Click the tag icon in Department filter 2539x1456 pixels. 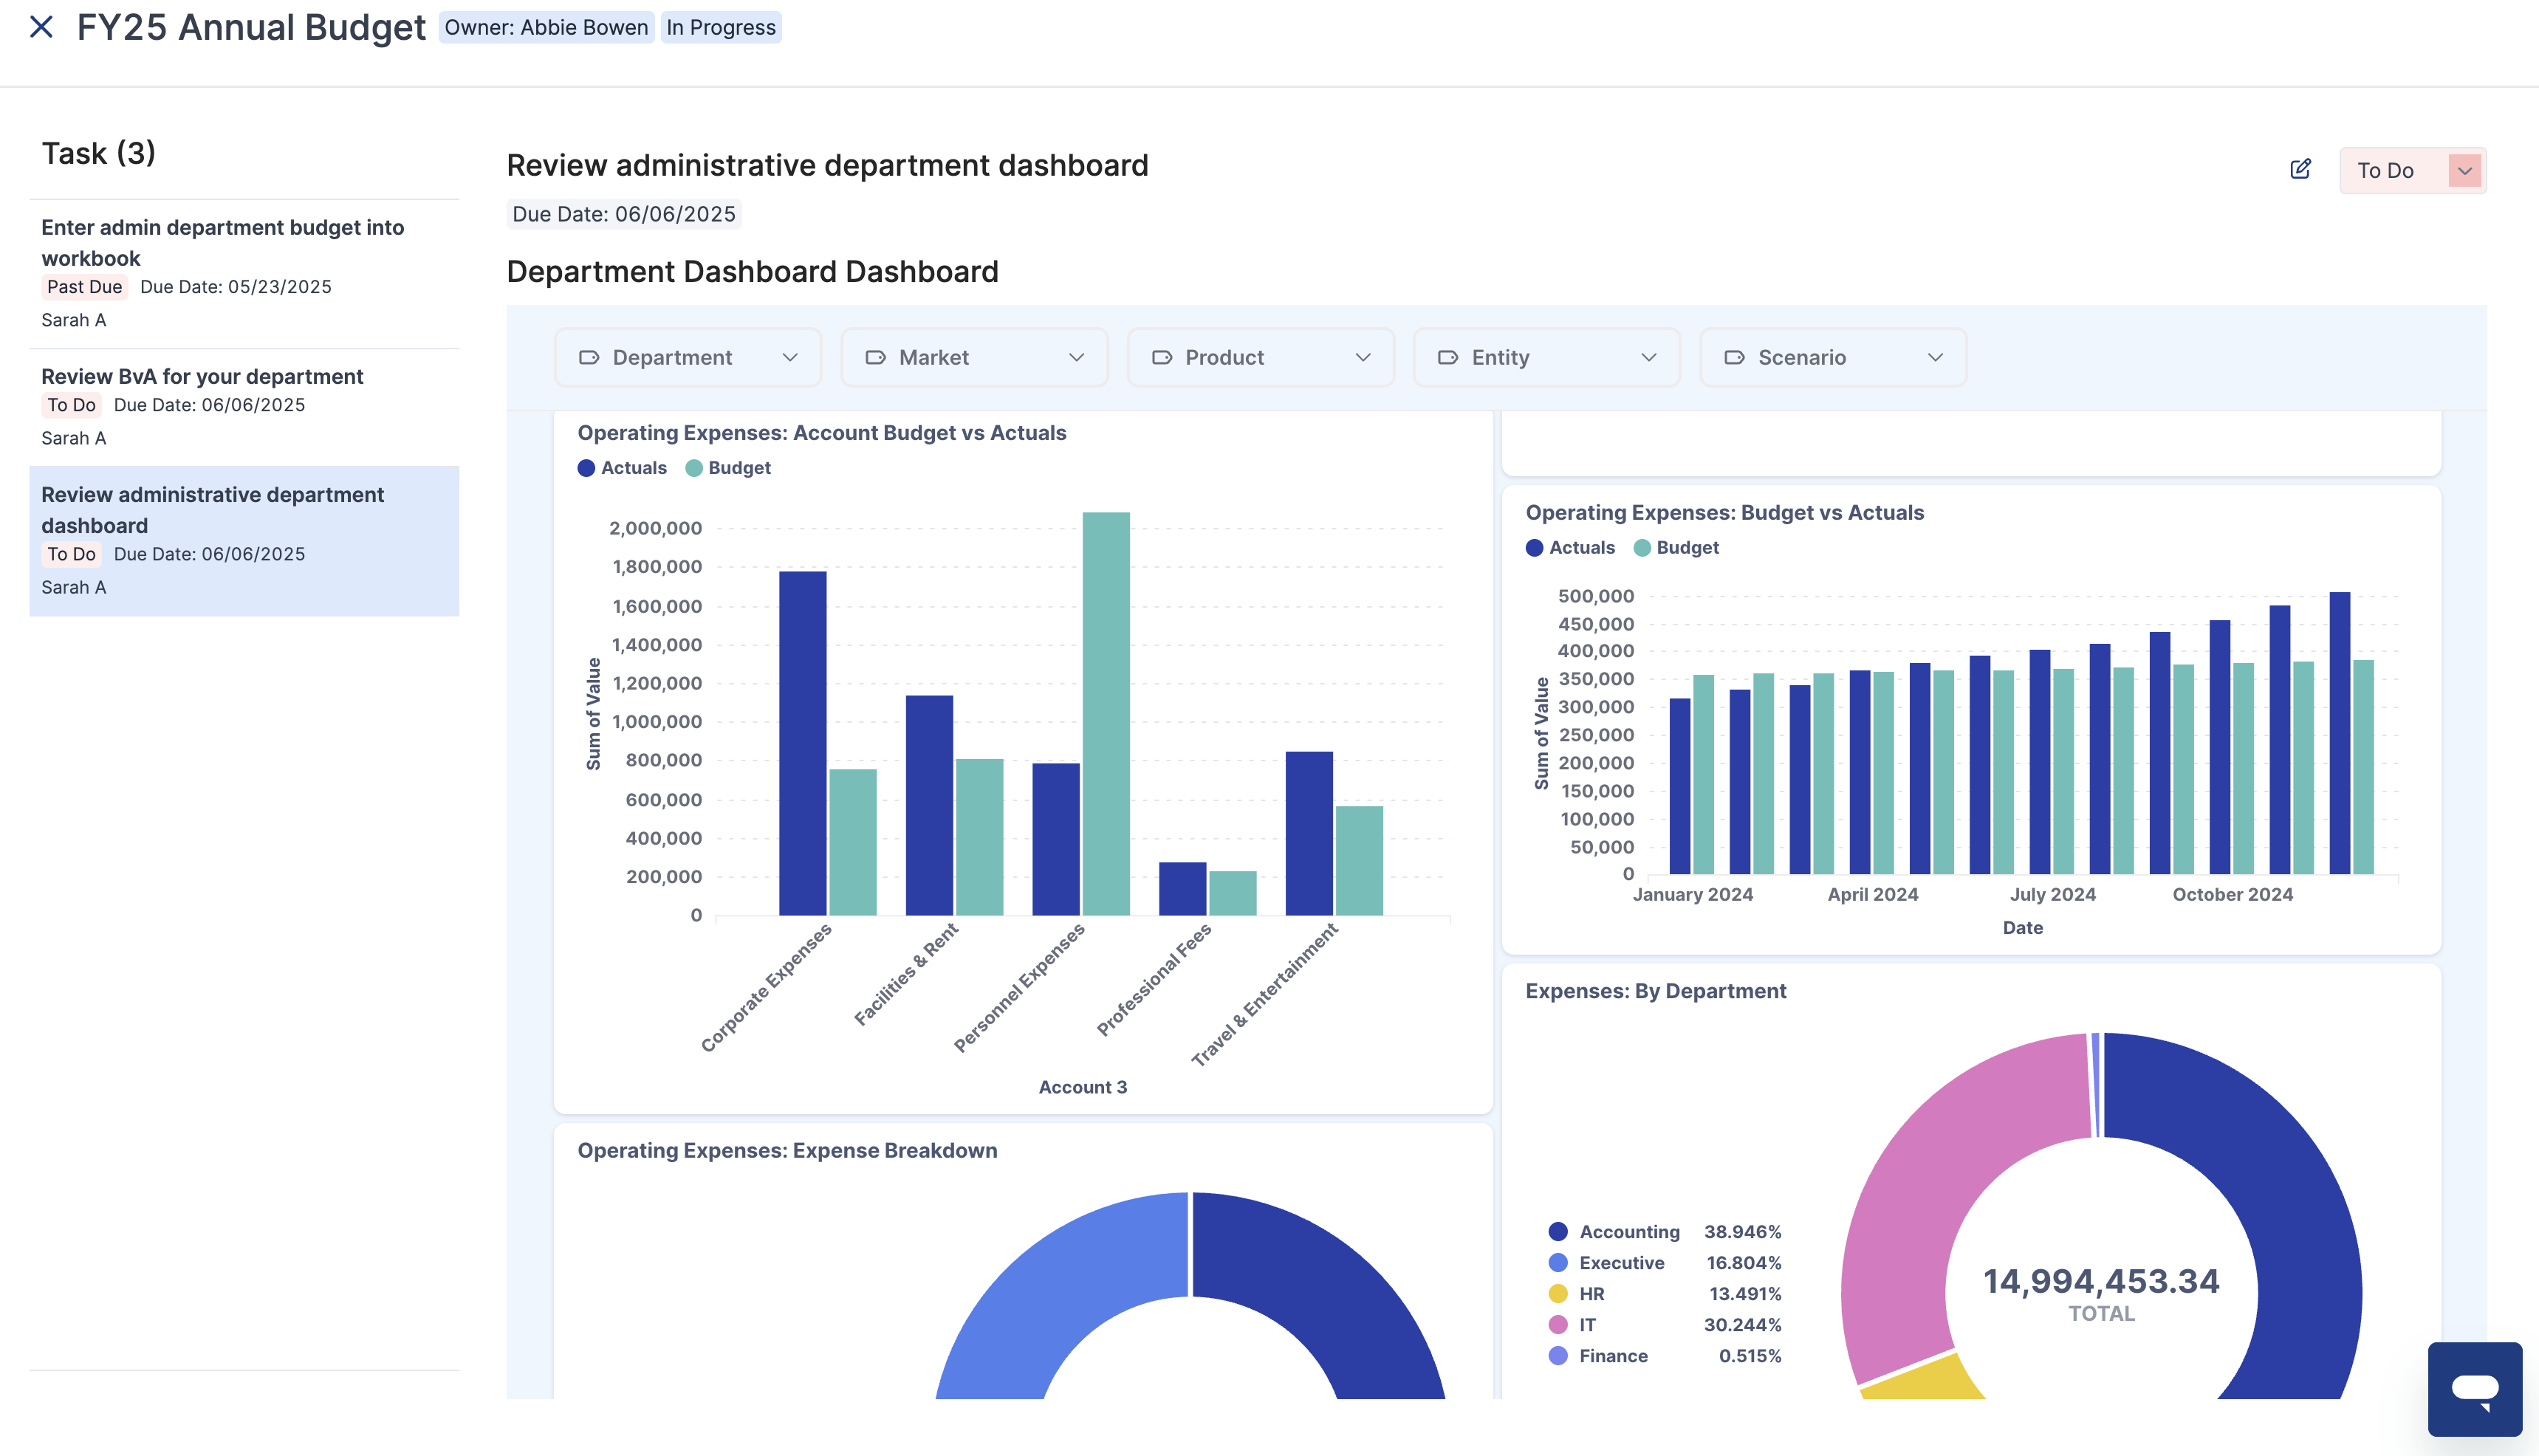coord(589,358)
